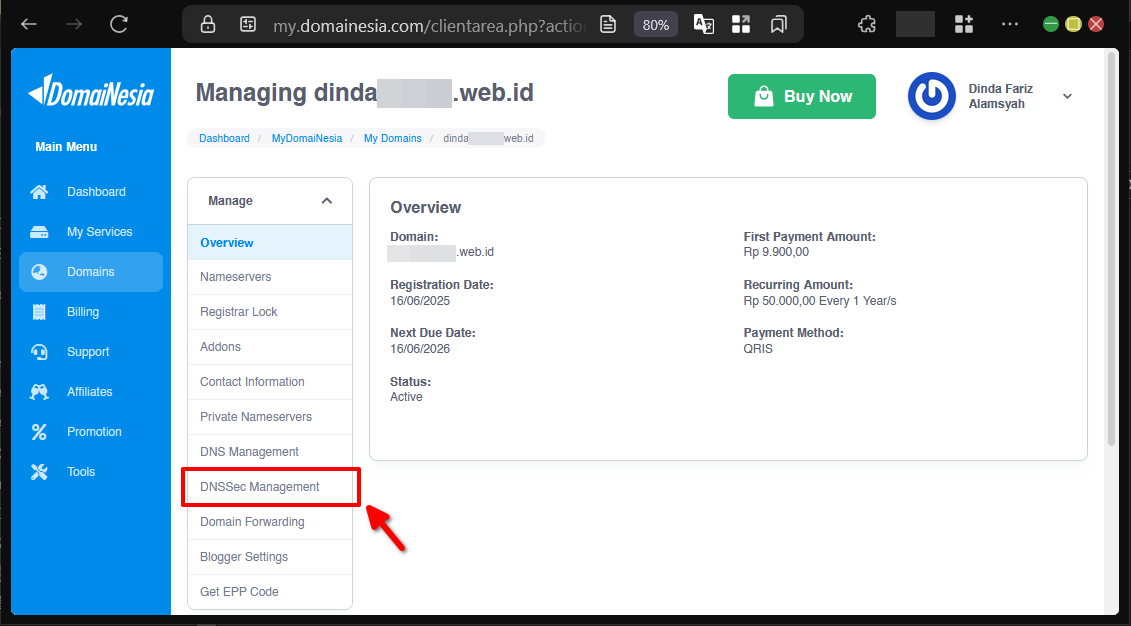Open site permissions settings icon

coord(247,25)
